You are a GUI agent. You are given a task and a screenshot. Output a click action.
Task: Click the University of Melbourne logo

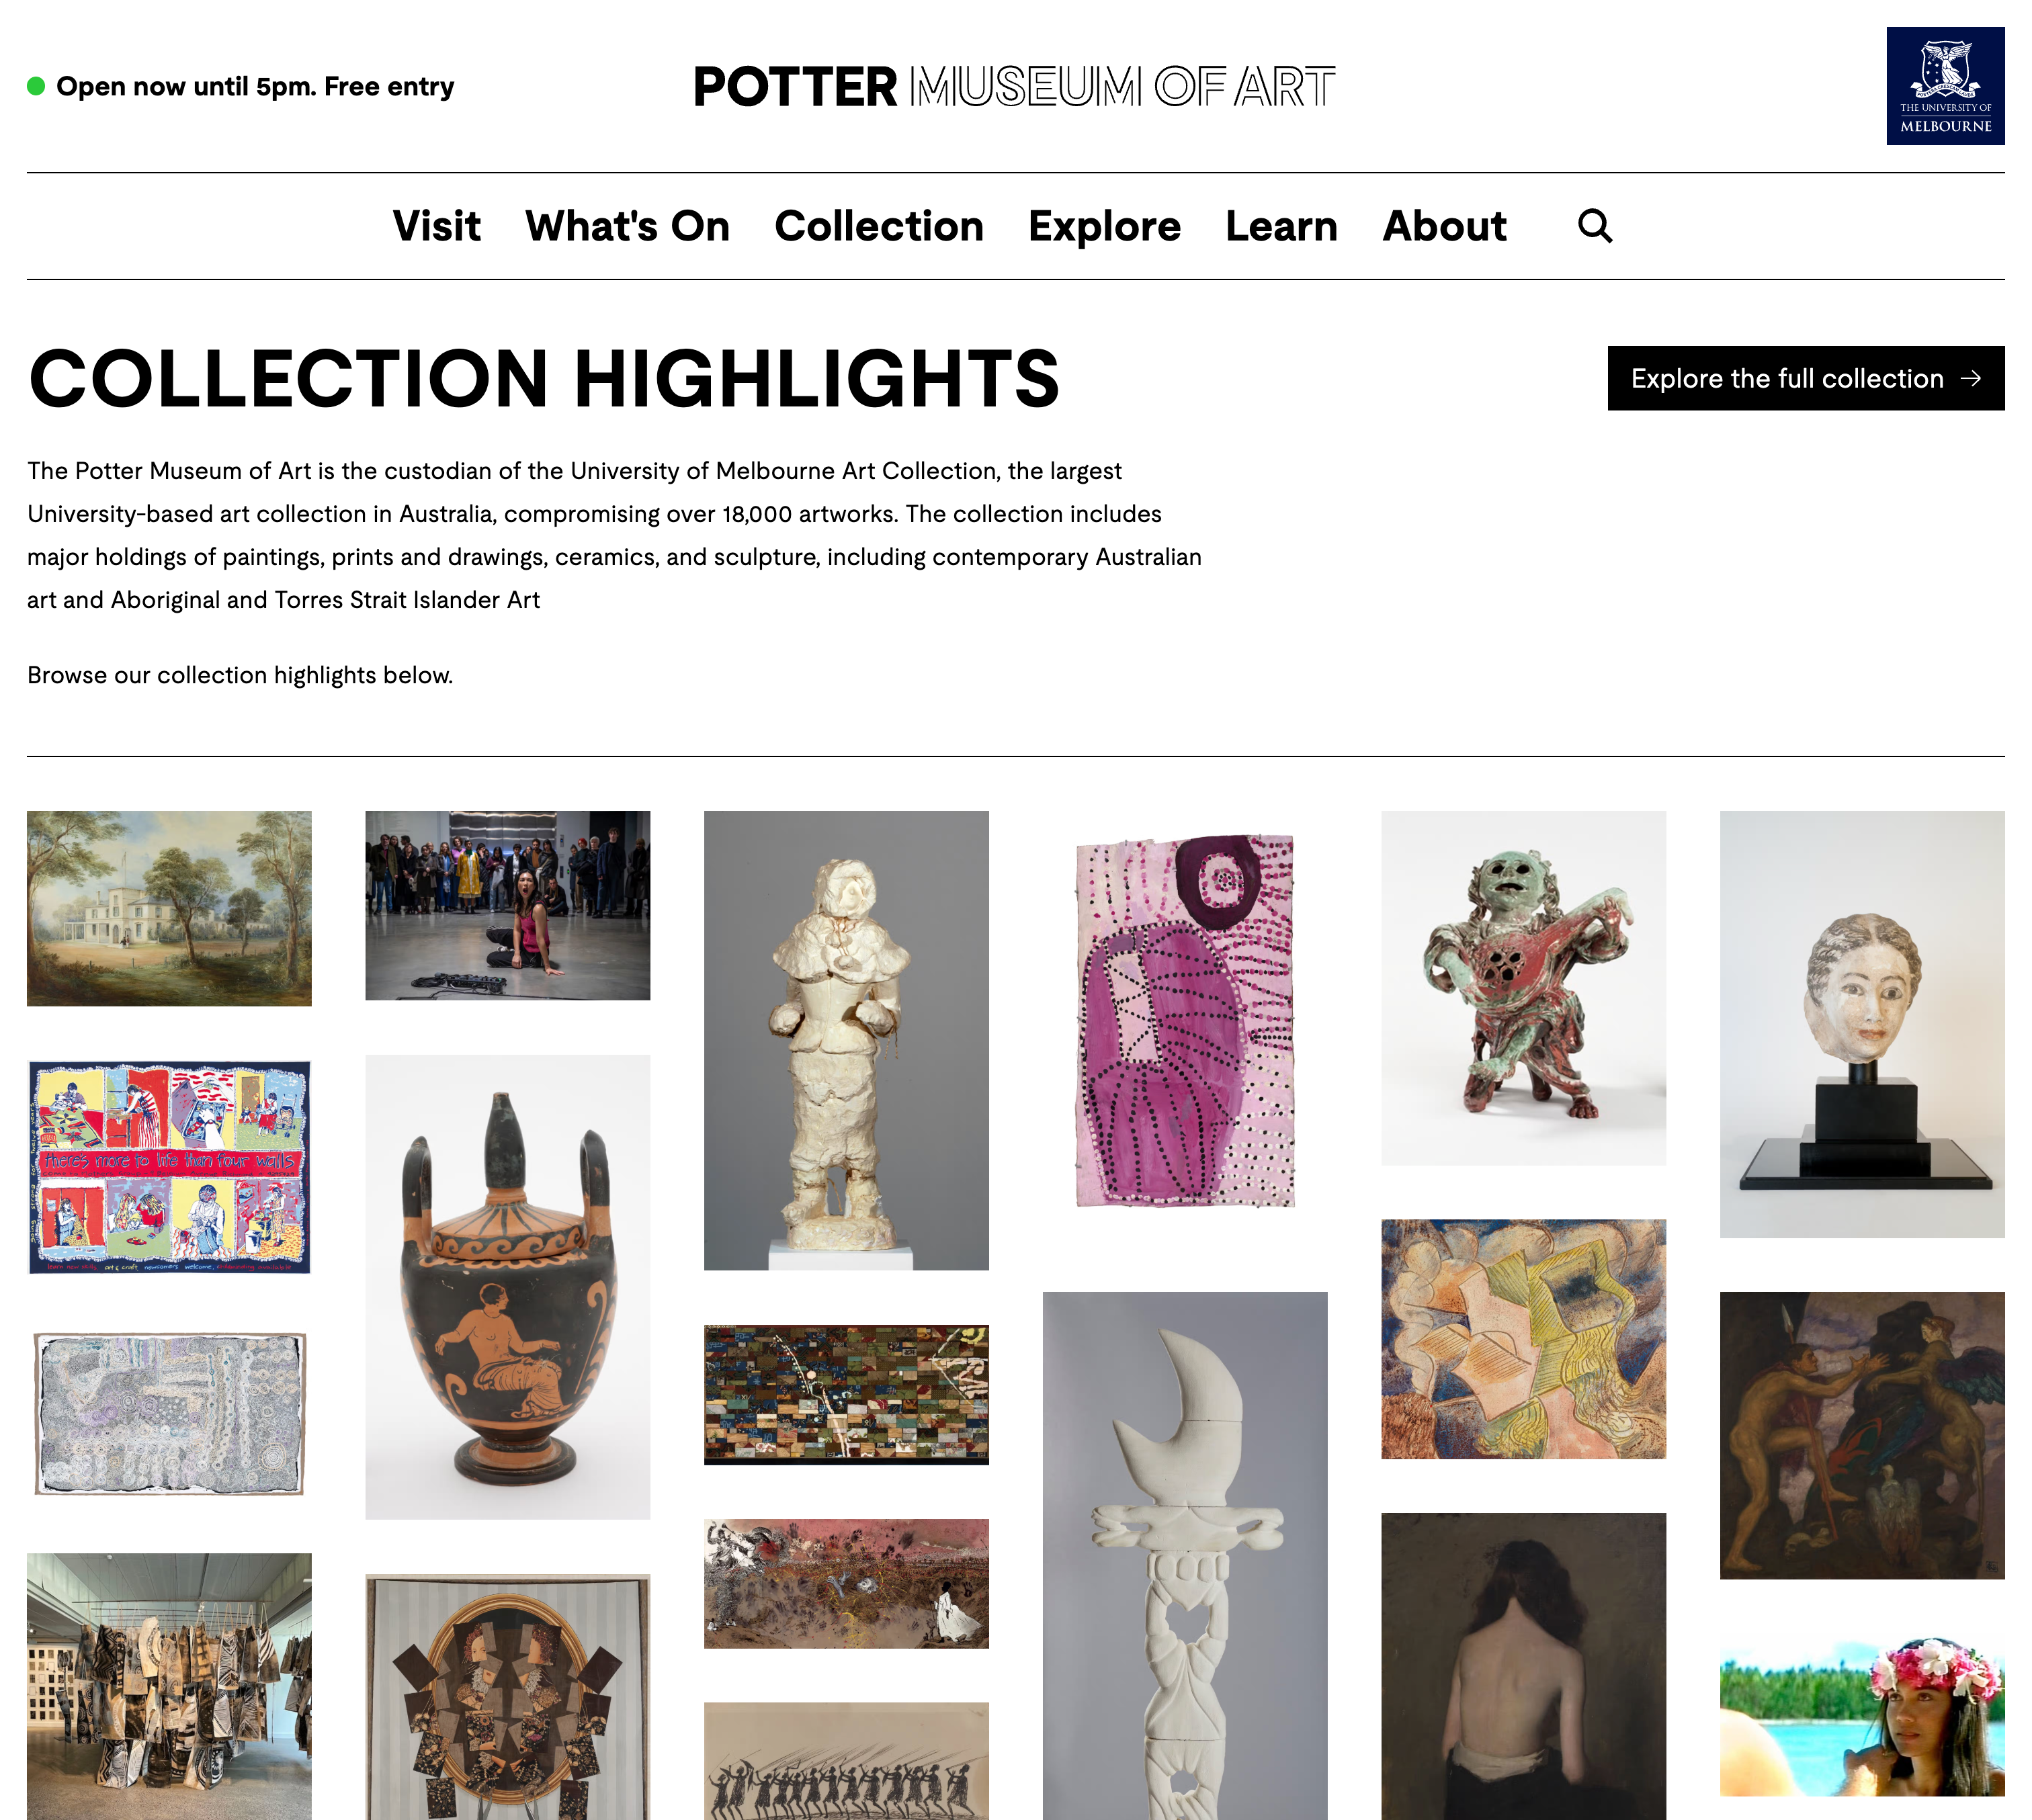[x=1945, y=86]
